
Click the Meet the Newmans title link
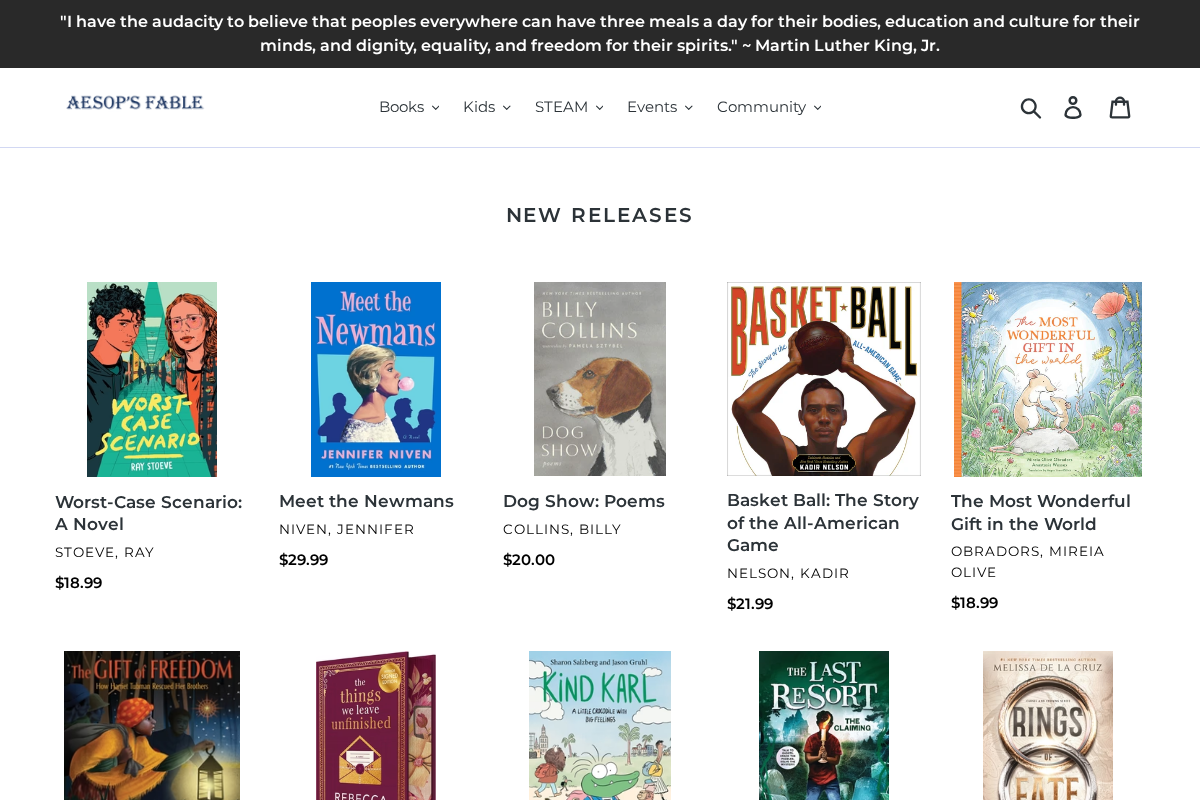tap(366, 500)
